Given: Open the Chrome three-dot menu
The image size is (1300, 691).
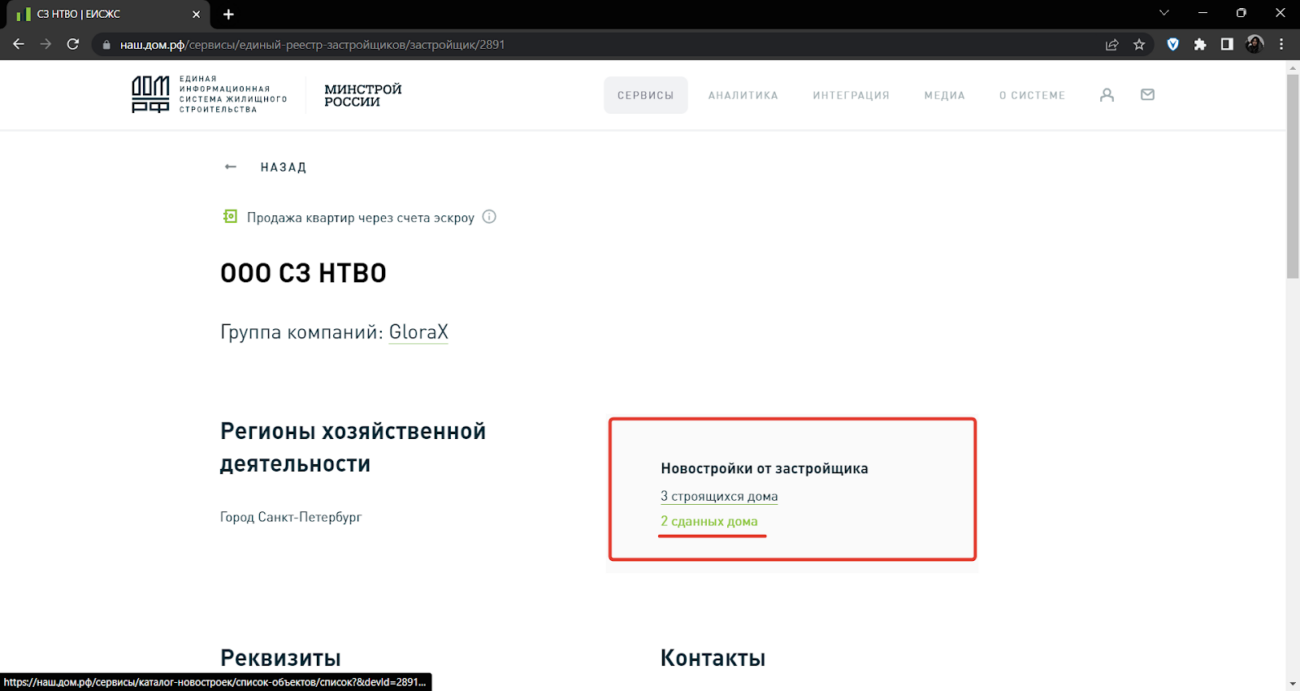Looking at the screenshot, I should click(x=1282, y=44).
